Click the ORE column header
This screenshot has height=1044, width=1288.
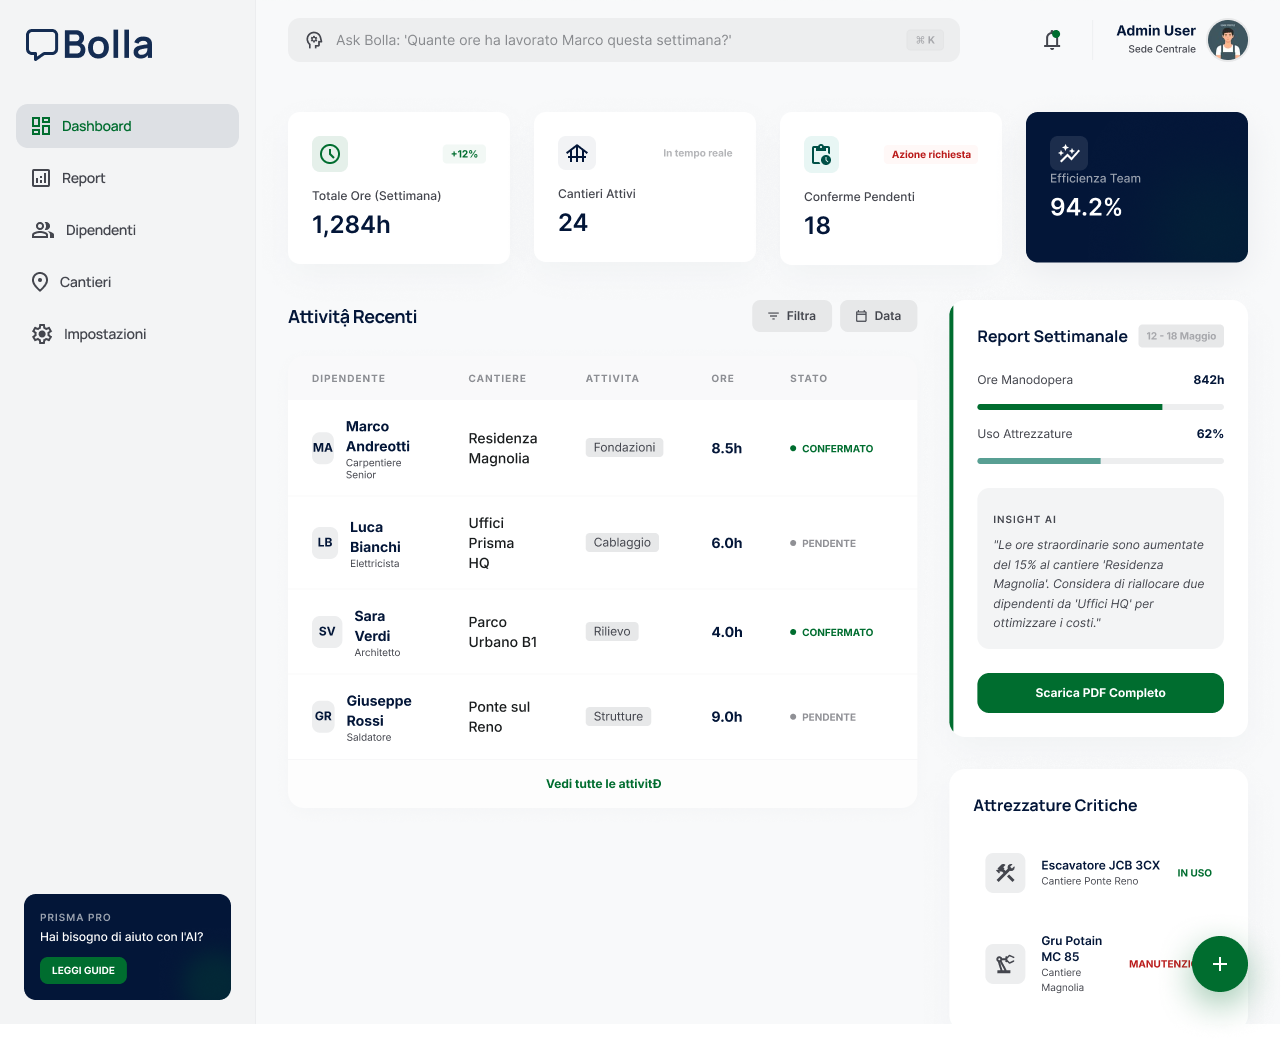click(723, 379)
